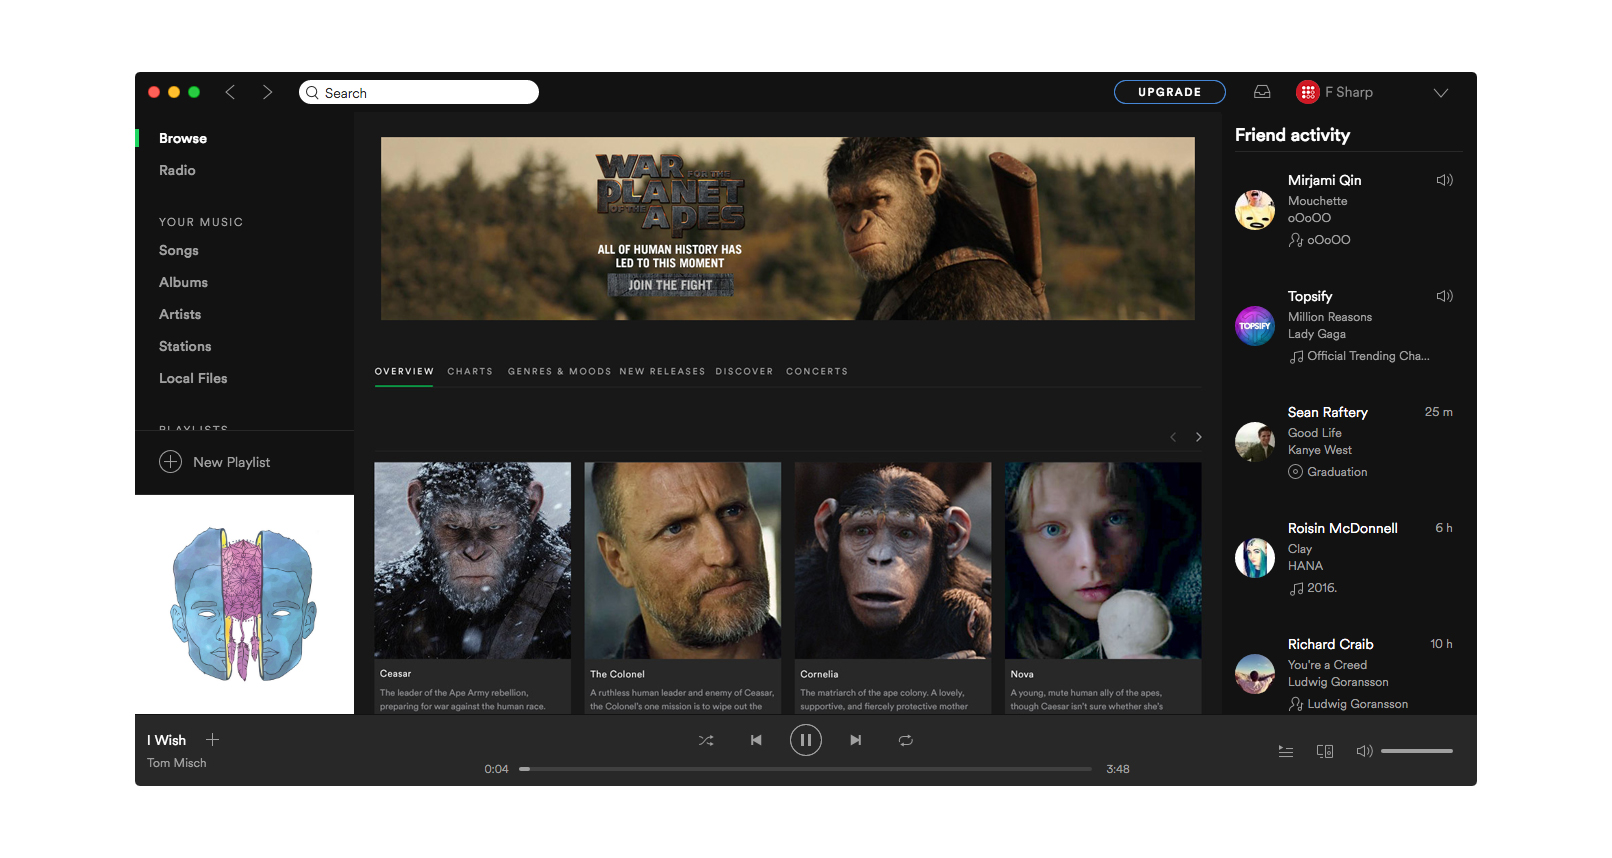Open the inbox tray icon
Image resolution: width=1612 pixels, height=858 pixels.
pos(1262,92)
